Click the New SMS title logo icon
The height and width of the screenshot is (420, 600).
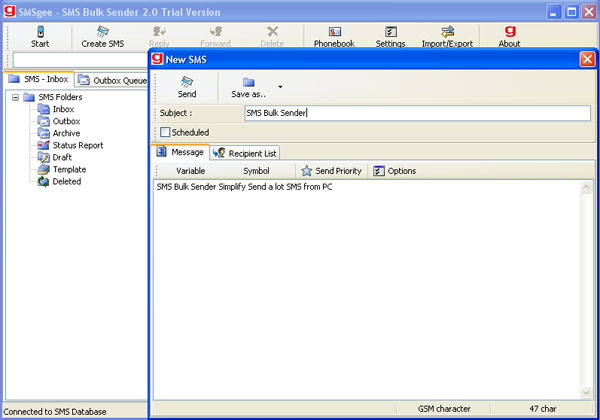(x=157, y=59)
